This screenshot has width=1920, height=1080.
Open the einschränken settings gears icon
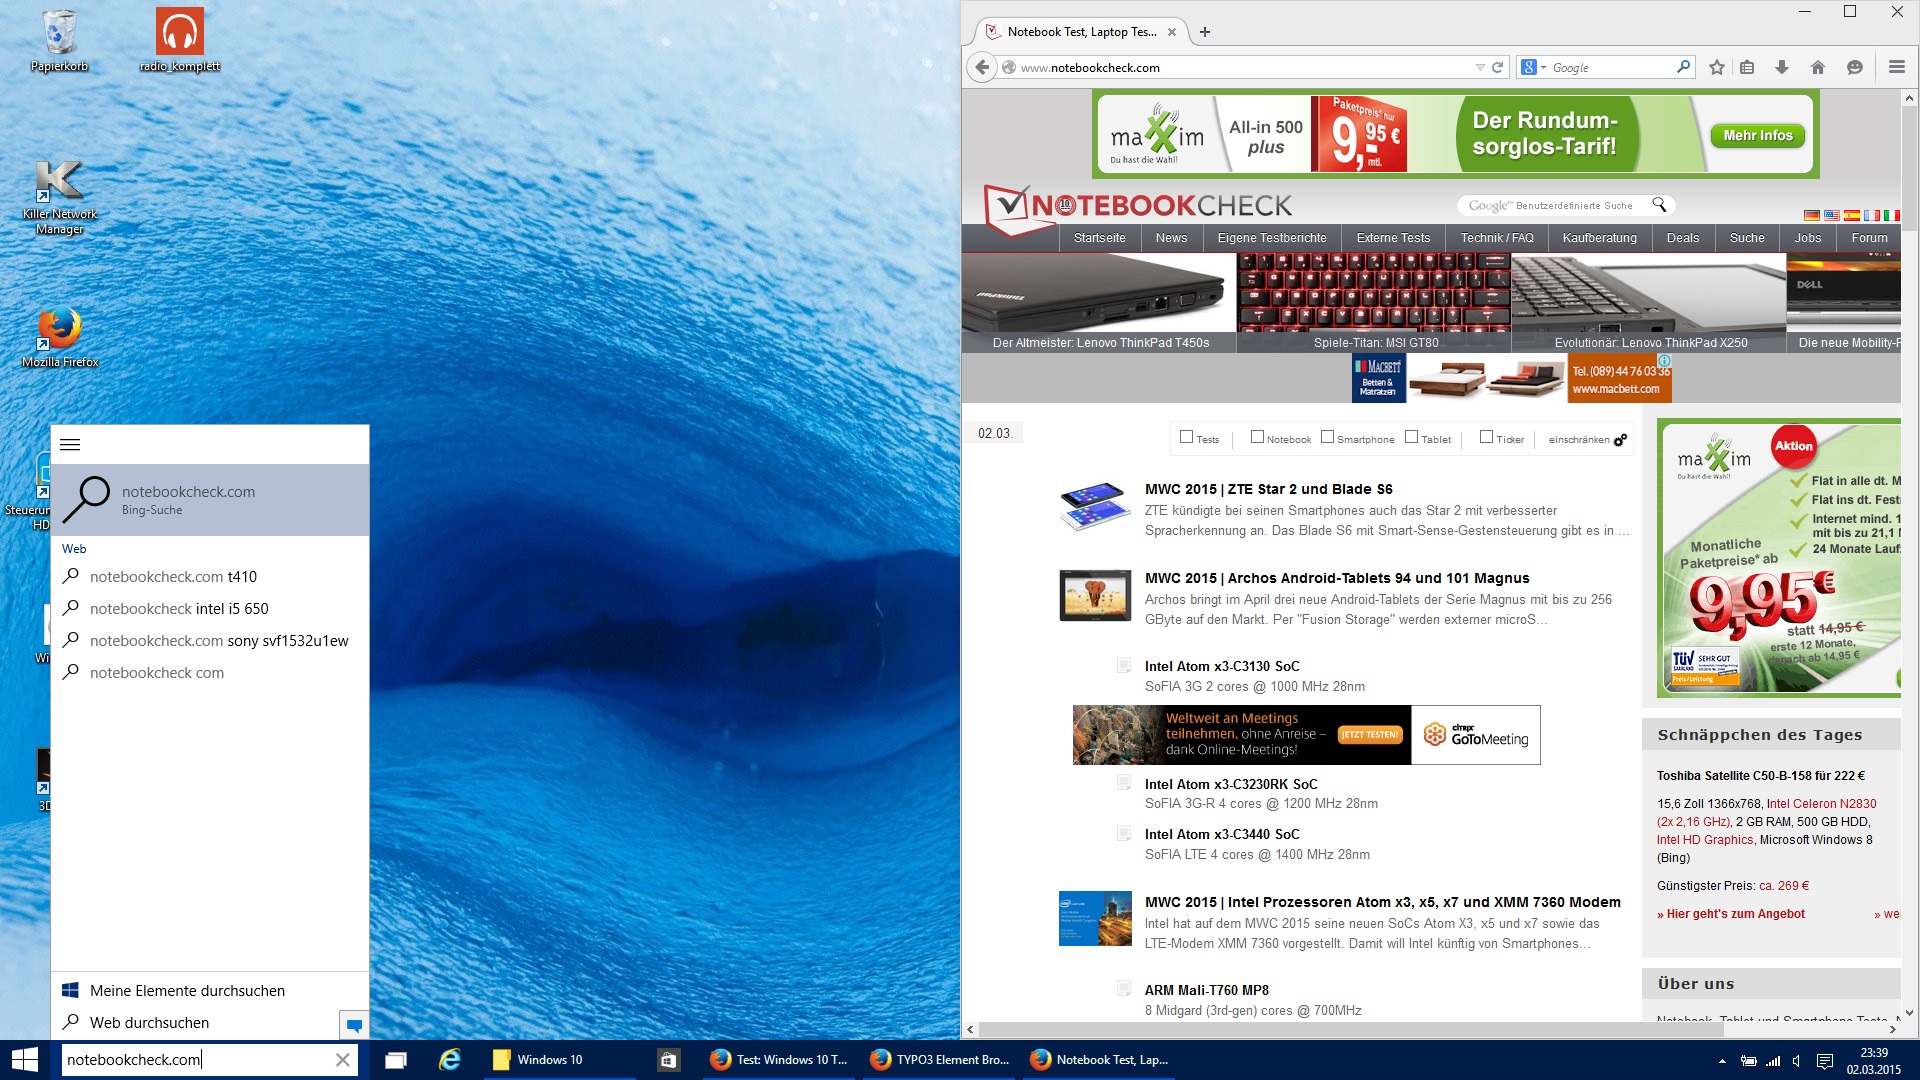[1620, 440]
